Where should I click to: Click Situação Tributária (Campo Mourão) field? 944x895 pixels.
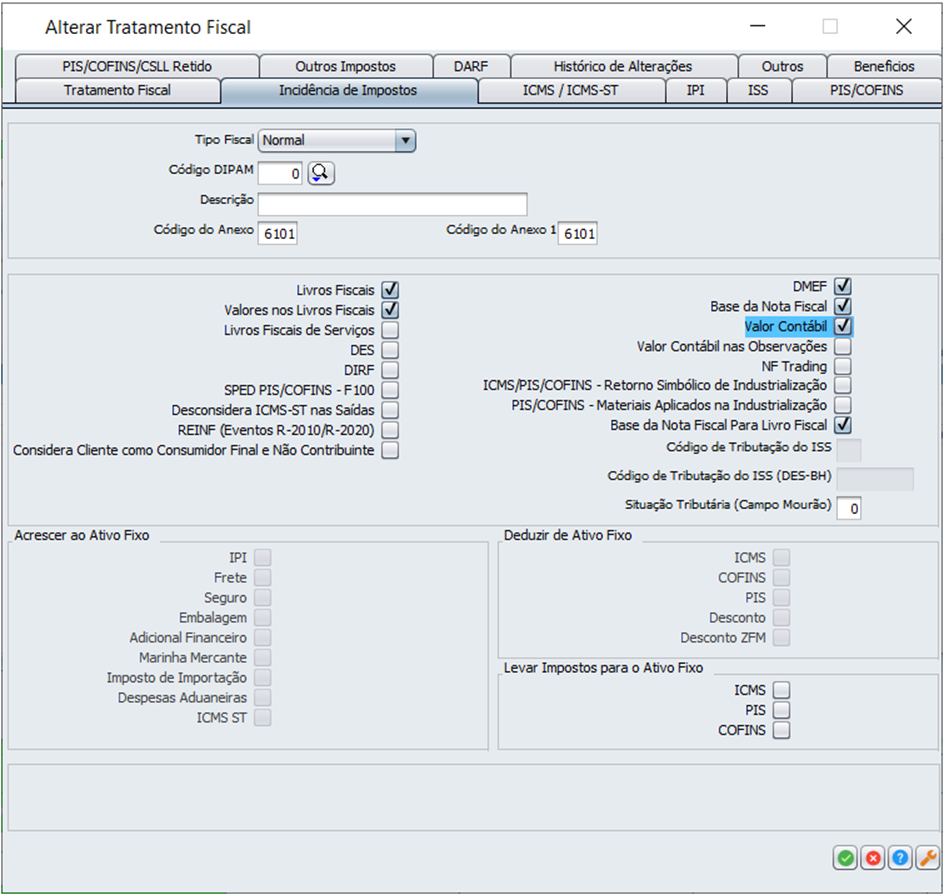coord(848,509)
